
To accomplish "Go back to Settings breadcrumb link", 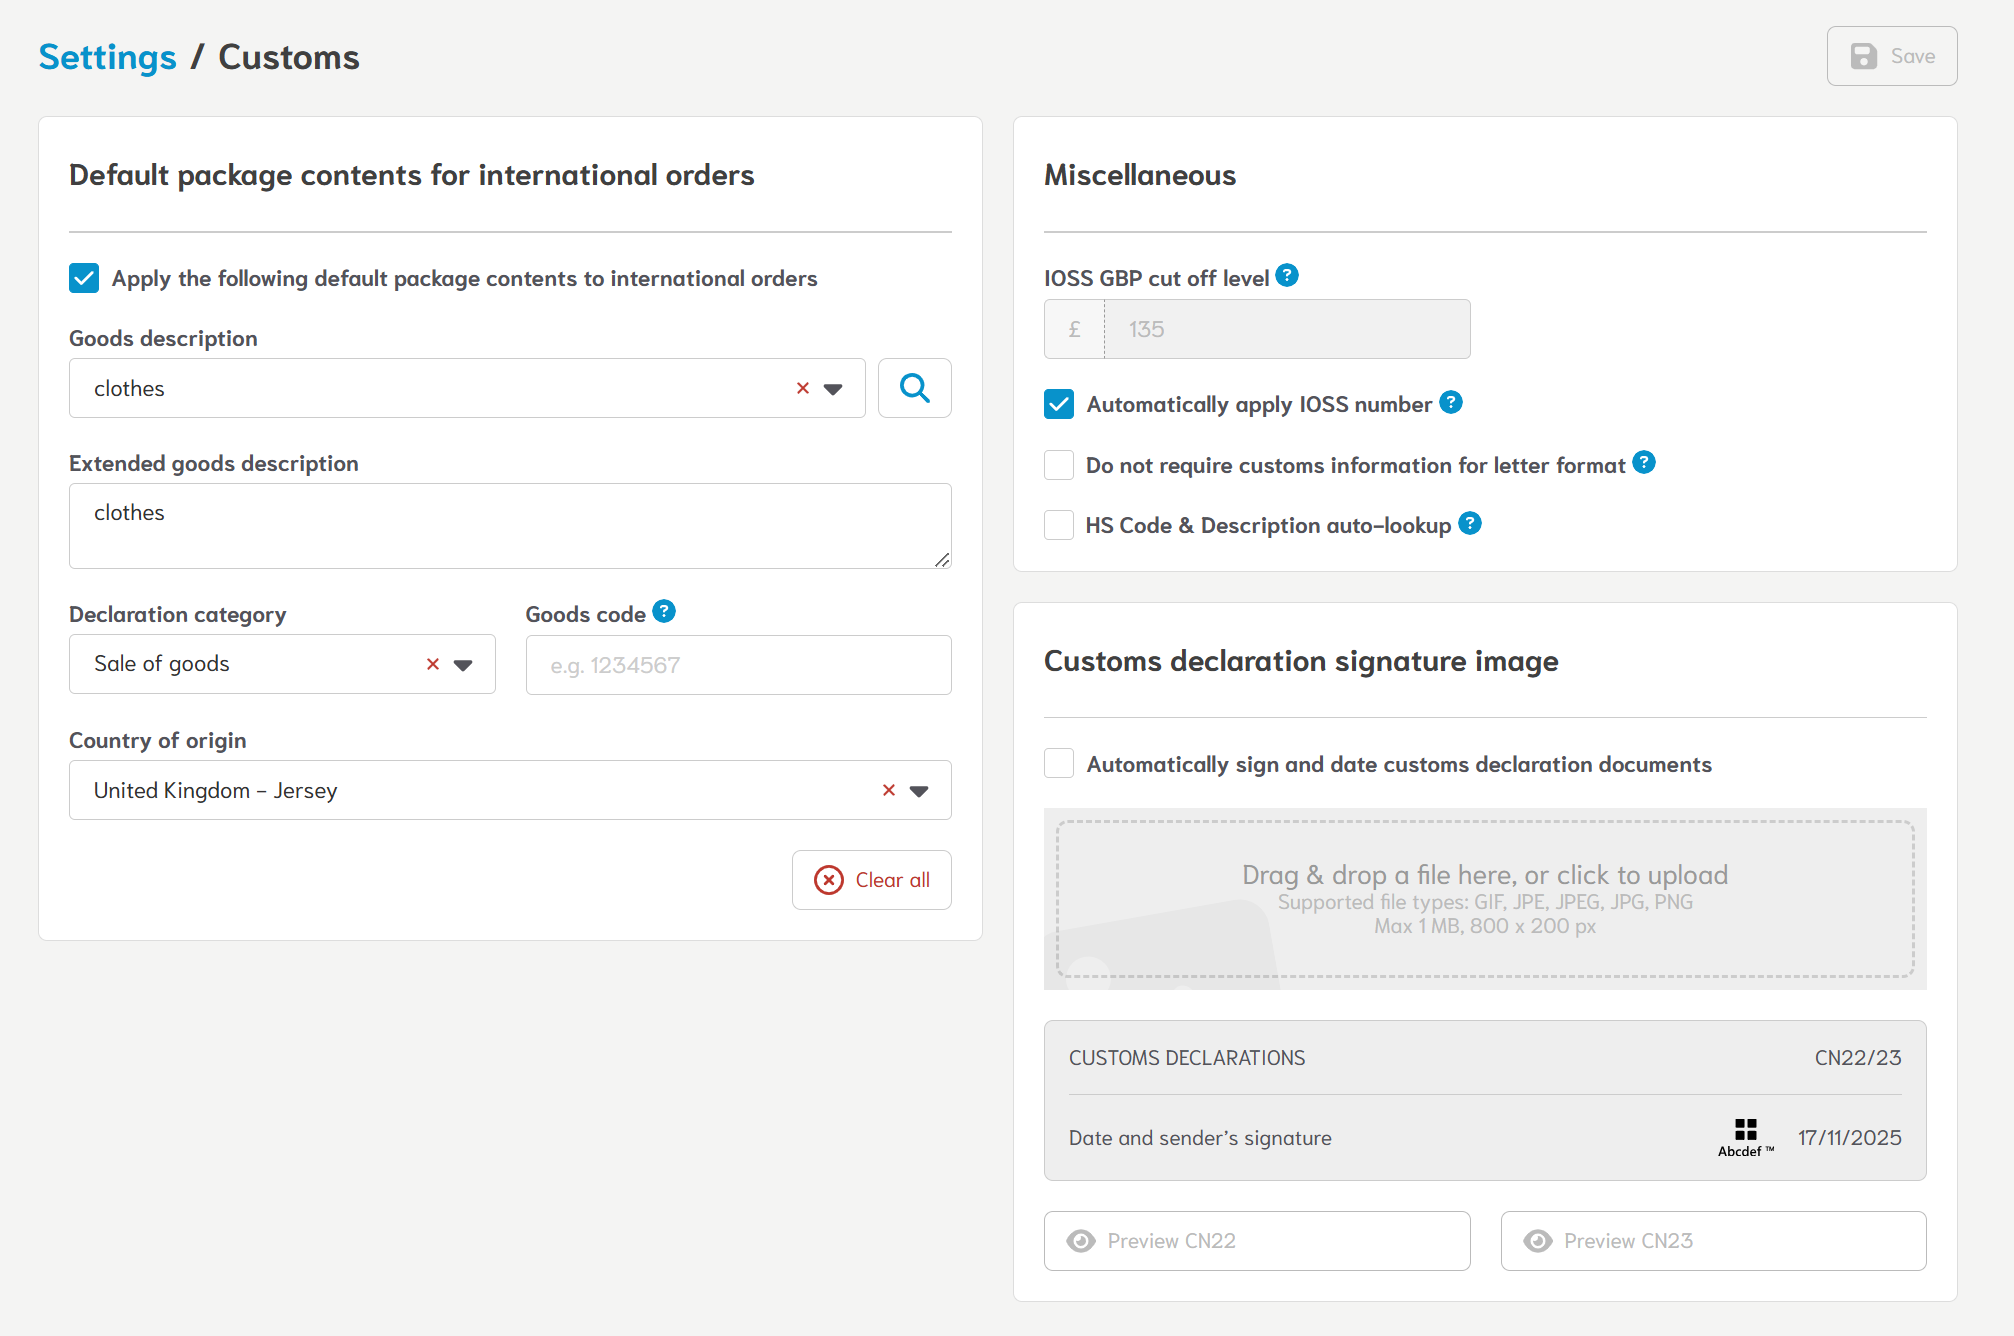I will pyautogui.click(x=107, y=57).
